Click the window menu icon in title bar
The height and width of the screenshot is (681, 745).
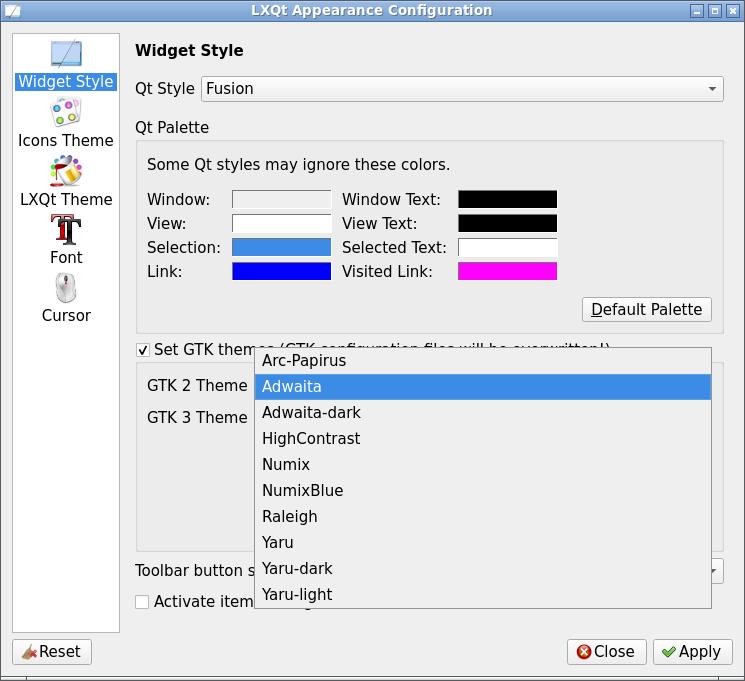coord(13,11)
